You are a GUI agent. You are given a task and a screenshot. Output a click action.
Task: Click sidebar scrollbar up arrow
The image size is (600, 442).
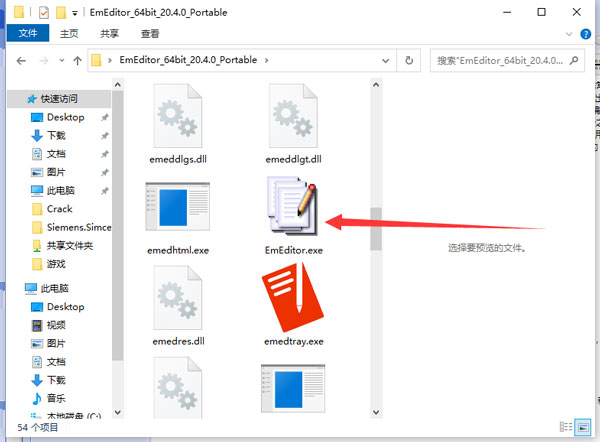pyautogui.click(x=118, y=85)
